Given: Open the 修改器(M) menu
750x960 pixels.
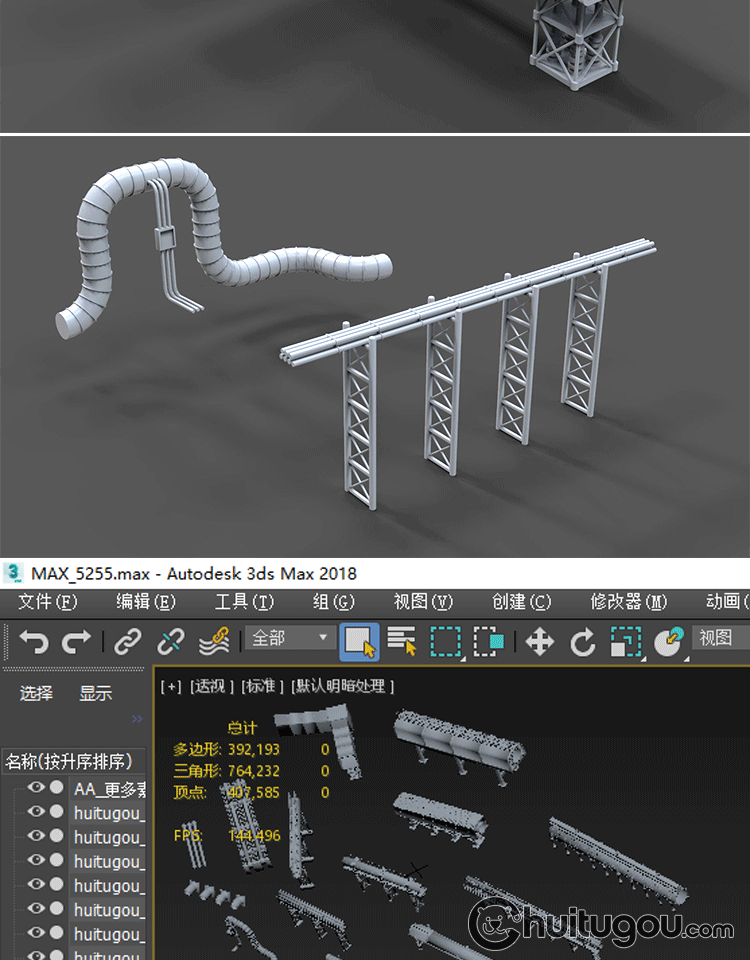Looking at the screenshot, I should point(628,601).
